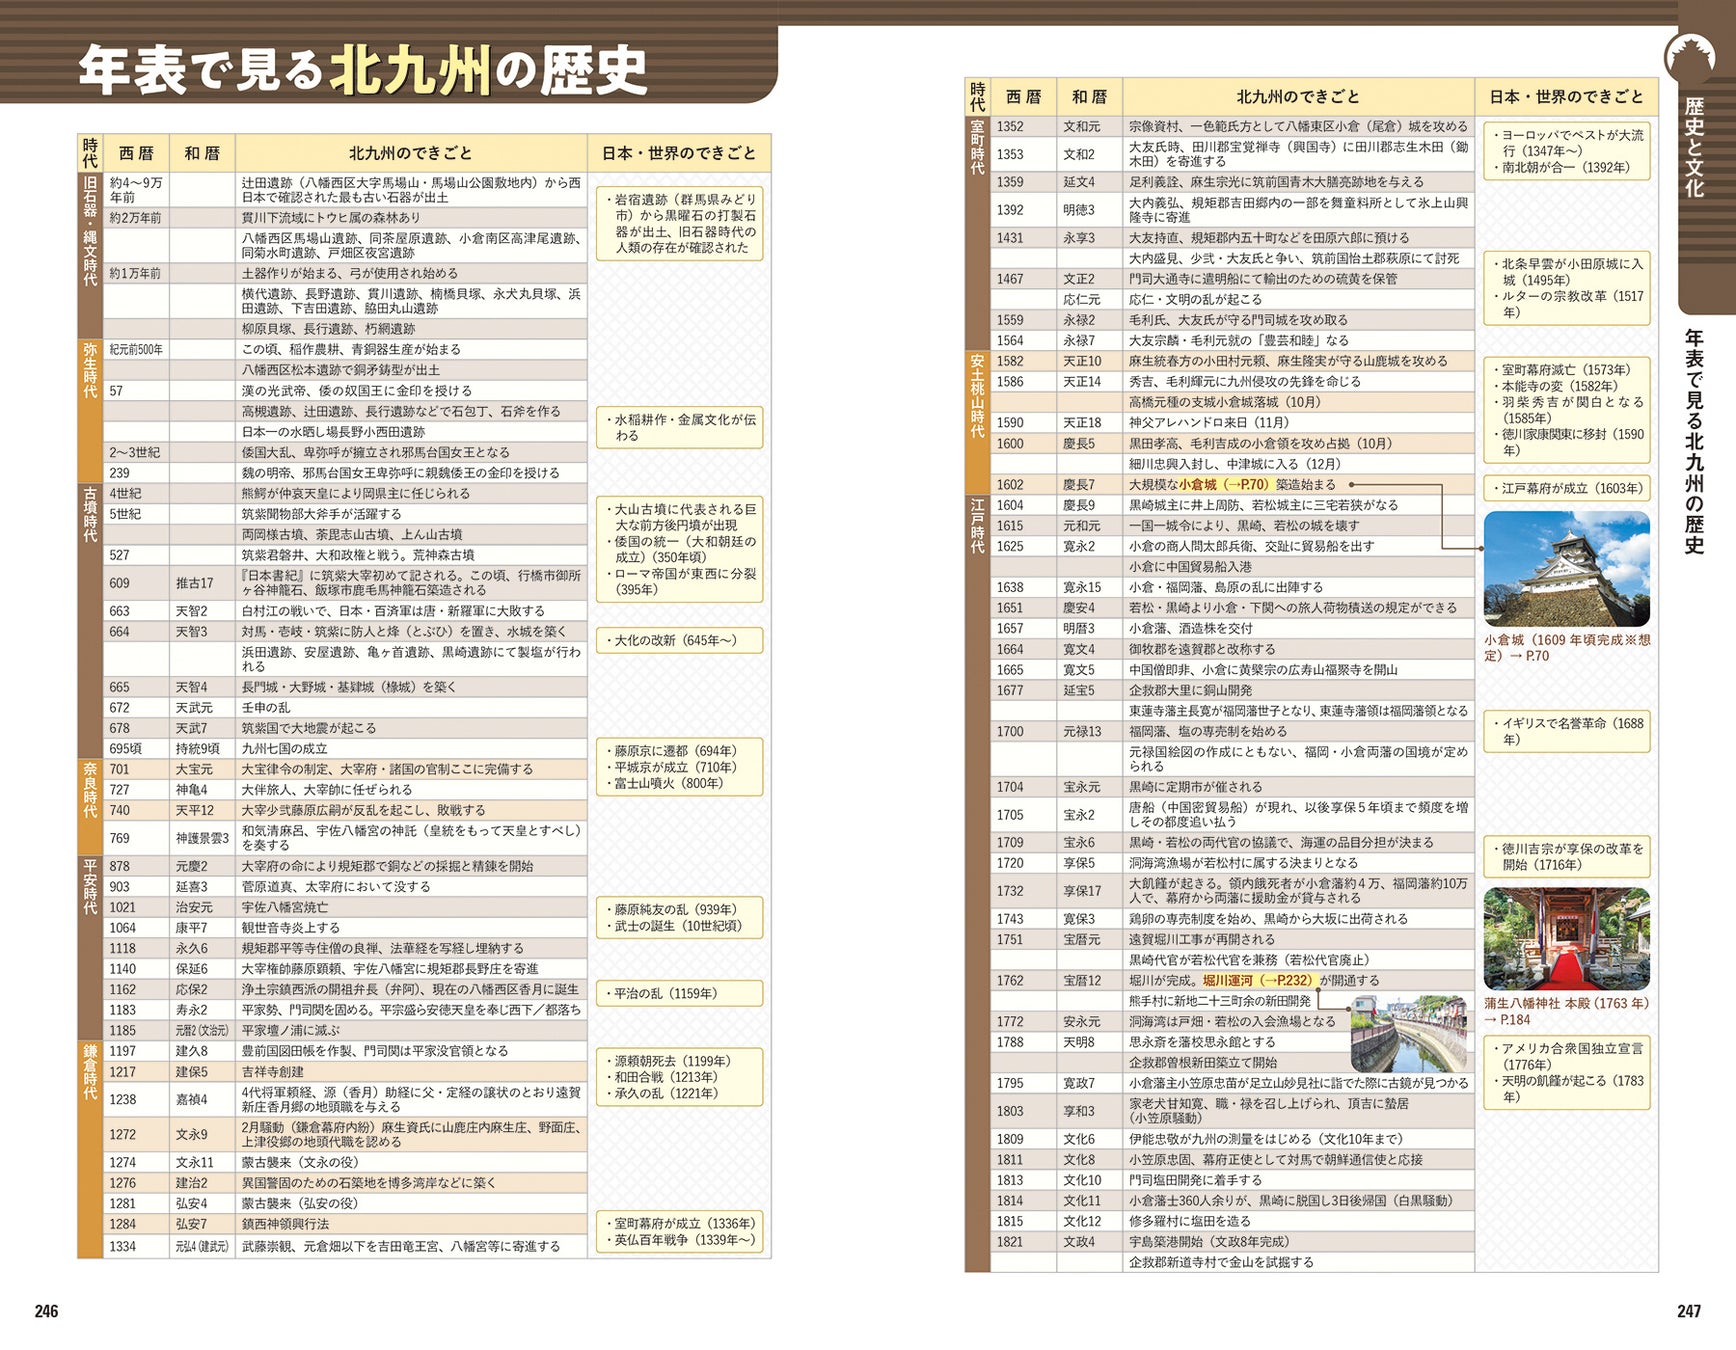Click the 紀元前500年 date cell
The image size is (1736, 1350).
point(136,349)
